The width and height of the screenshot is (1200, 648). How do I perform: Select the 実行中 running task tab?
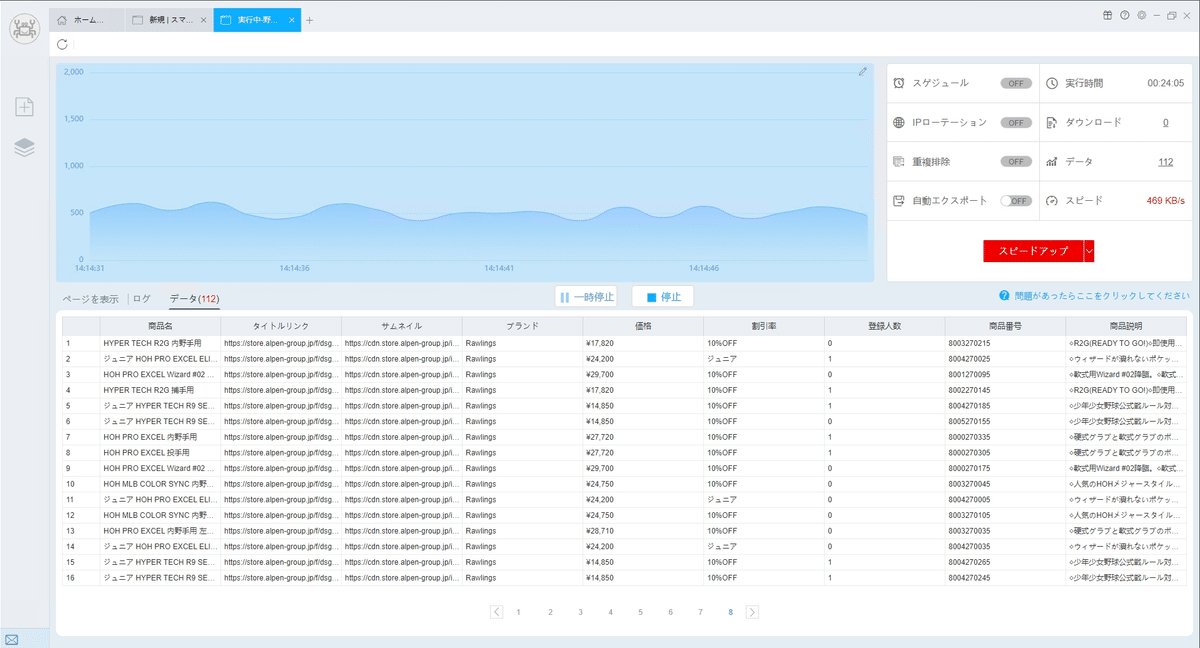(258, 20)
